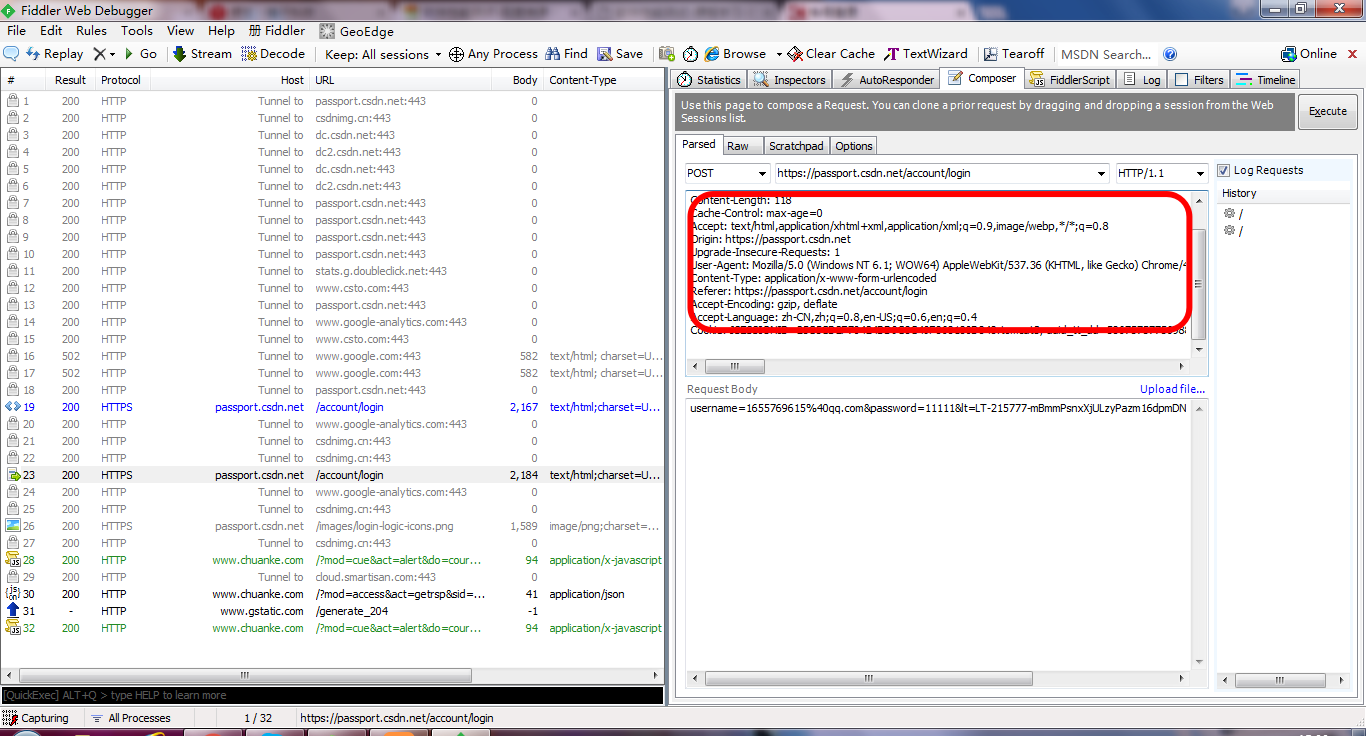Select session 16 www.google.com 502 row
Viewport: 1366px width, 736px height.
pyautogui.click(x=332, y=356)
